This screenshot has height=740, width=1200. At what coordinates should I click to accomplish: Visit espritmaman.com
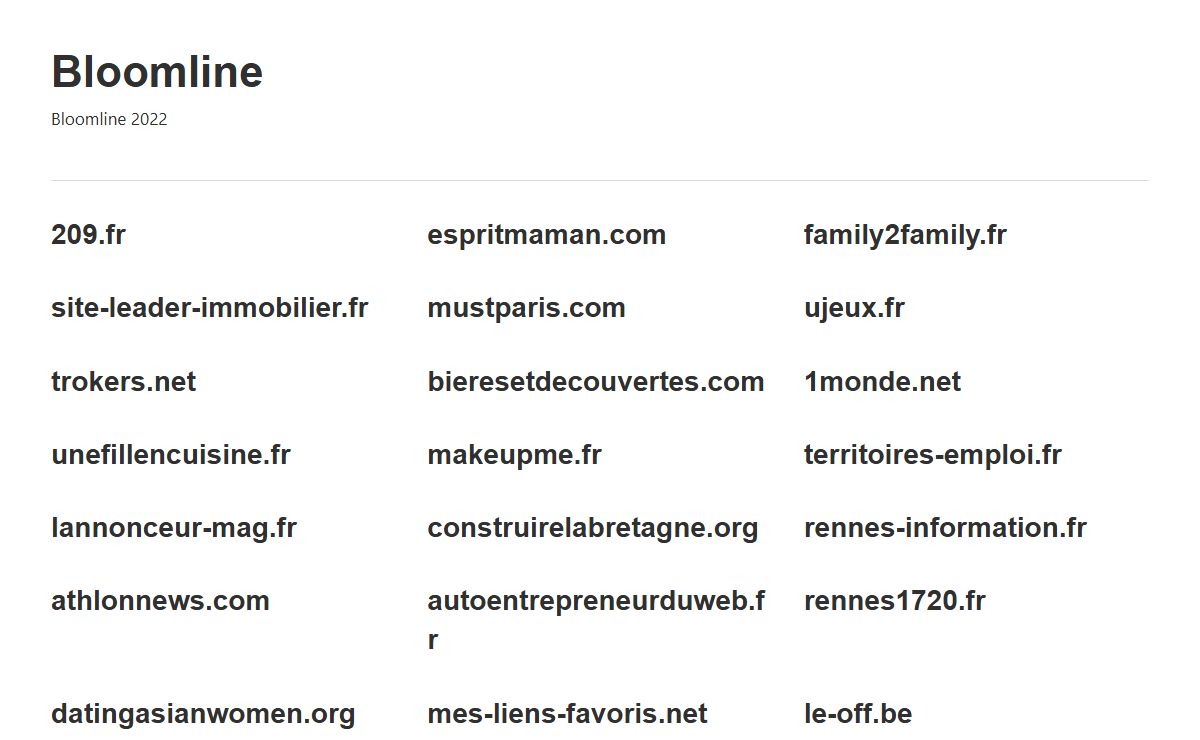pyautogui.click(x=546, y=235)
